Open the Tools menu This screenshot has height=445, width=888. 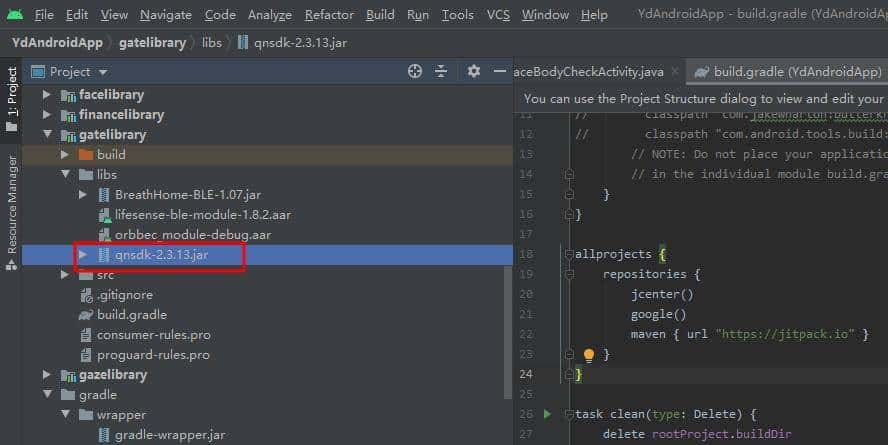[x=458, y=15]
